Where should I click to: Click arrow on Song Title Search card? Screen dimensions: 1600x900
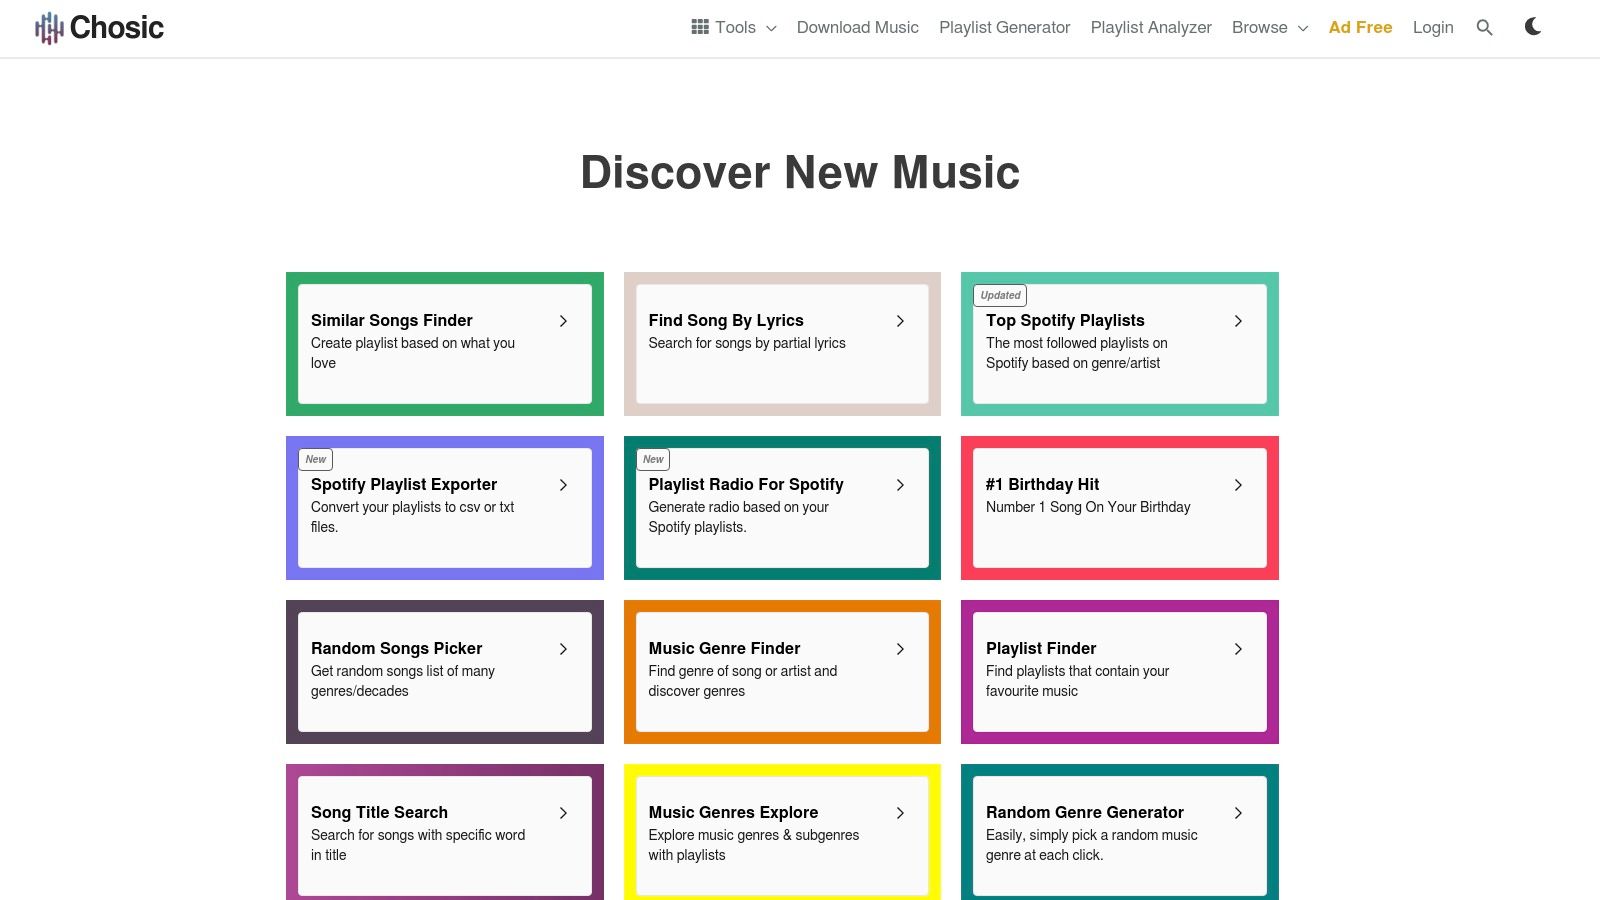tap(563, 813)
